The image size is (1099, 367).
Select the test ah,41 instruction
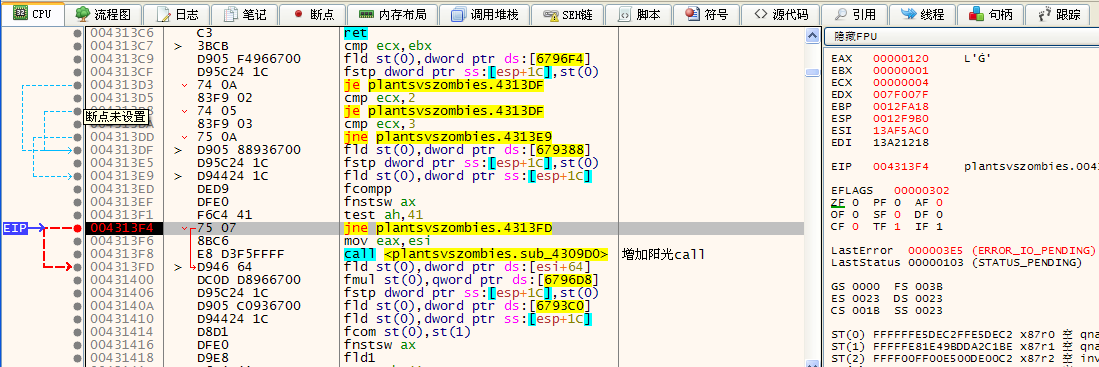[x=383, y=214]
